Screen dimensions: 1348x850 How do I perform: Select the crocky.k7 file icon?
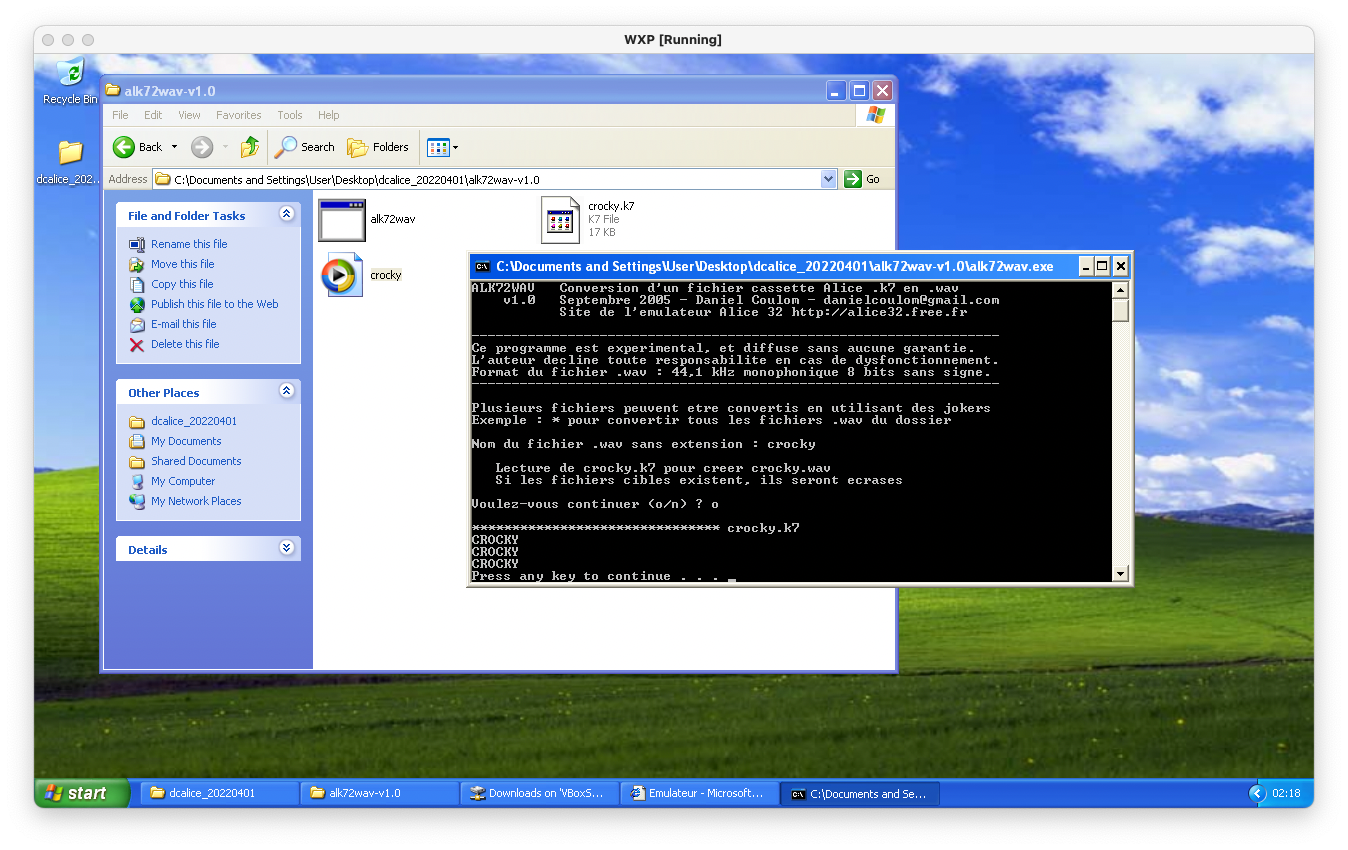560,220
